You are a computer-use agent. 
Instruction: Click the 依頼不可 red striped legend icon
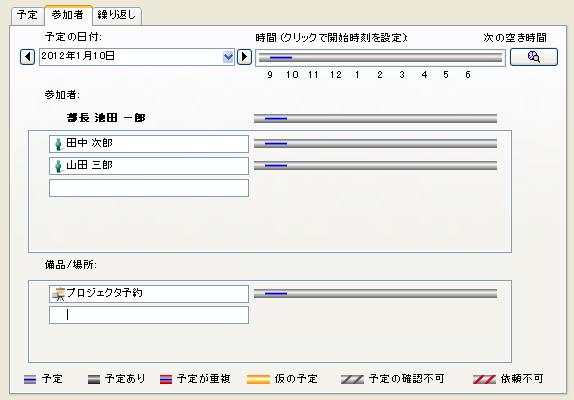click(484, 380)
